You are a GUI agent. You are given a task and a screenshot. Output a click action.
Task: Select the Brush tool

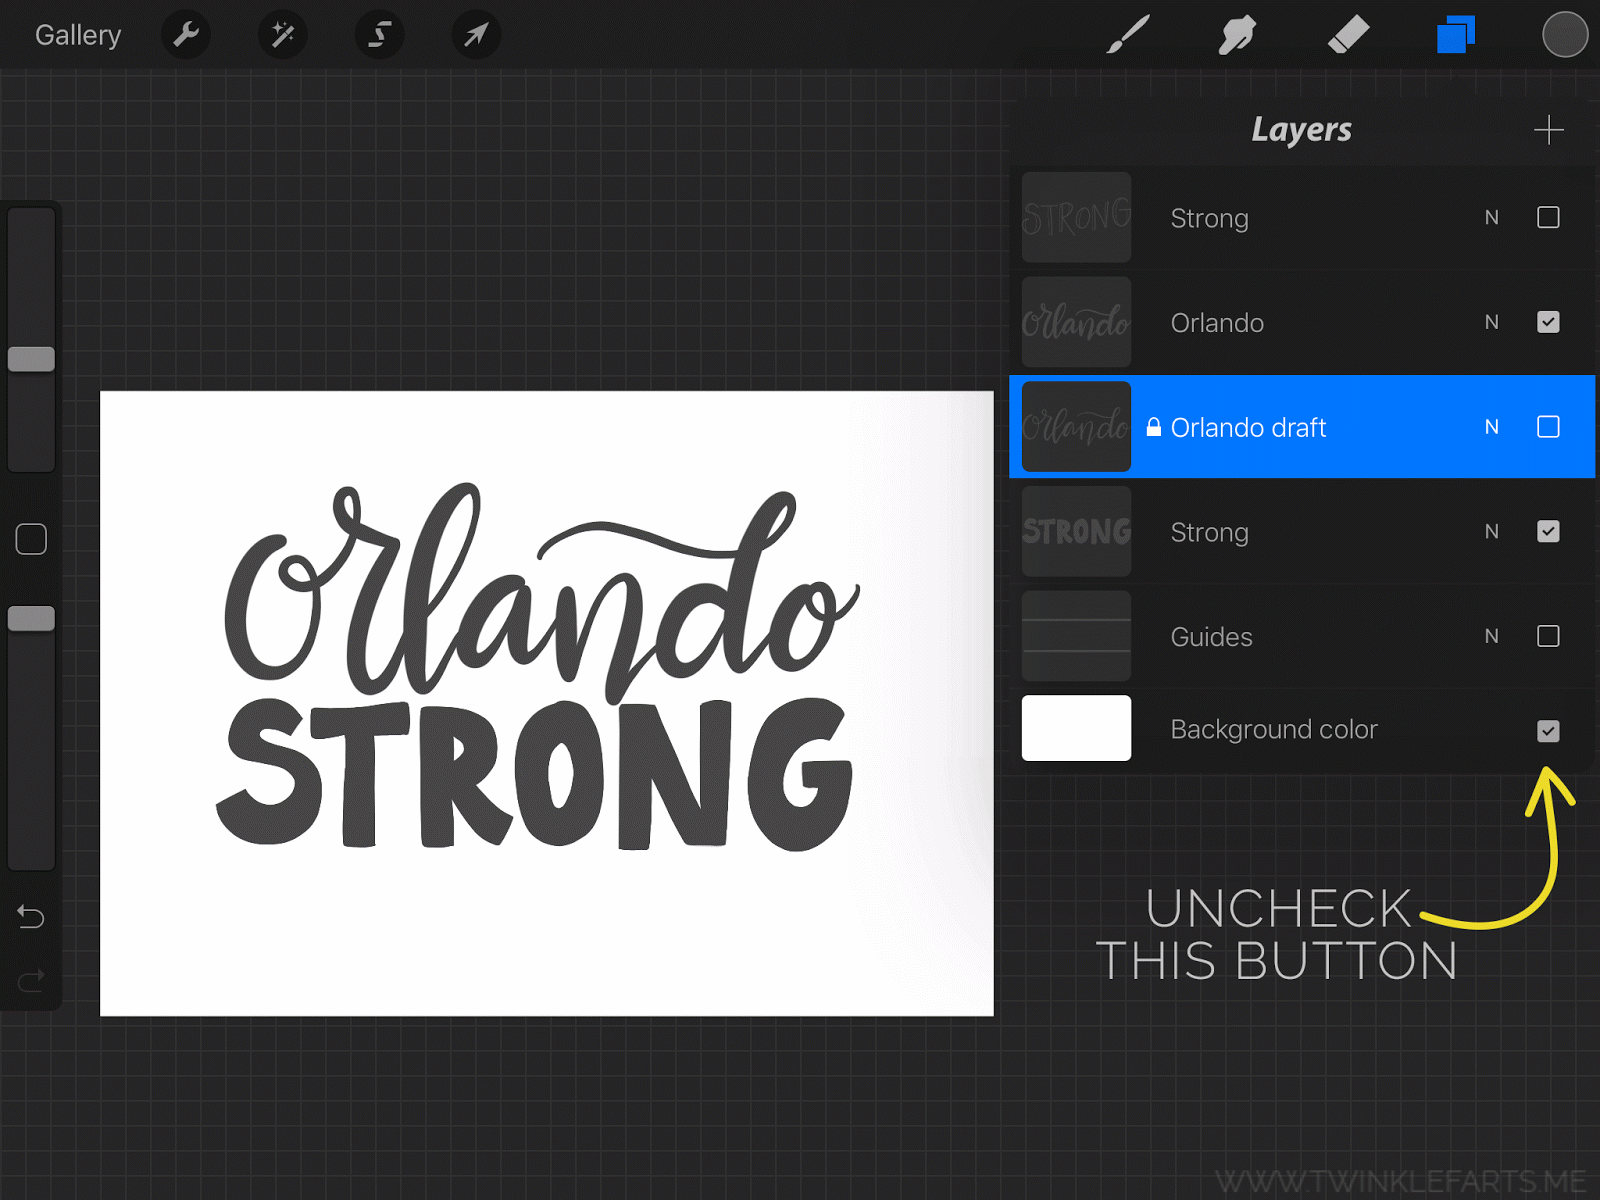click(1129, 35)
